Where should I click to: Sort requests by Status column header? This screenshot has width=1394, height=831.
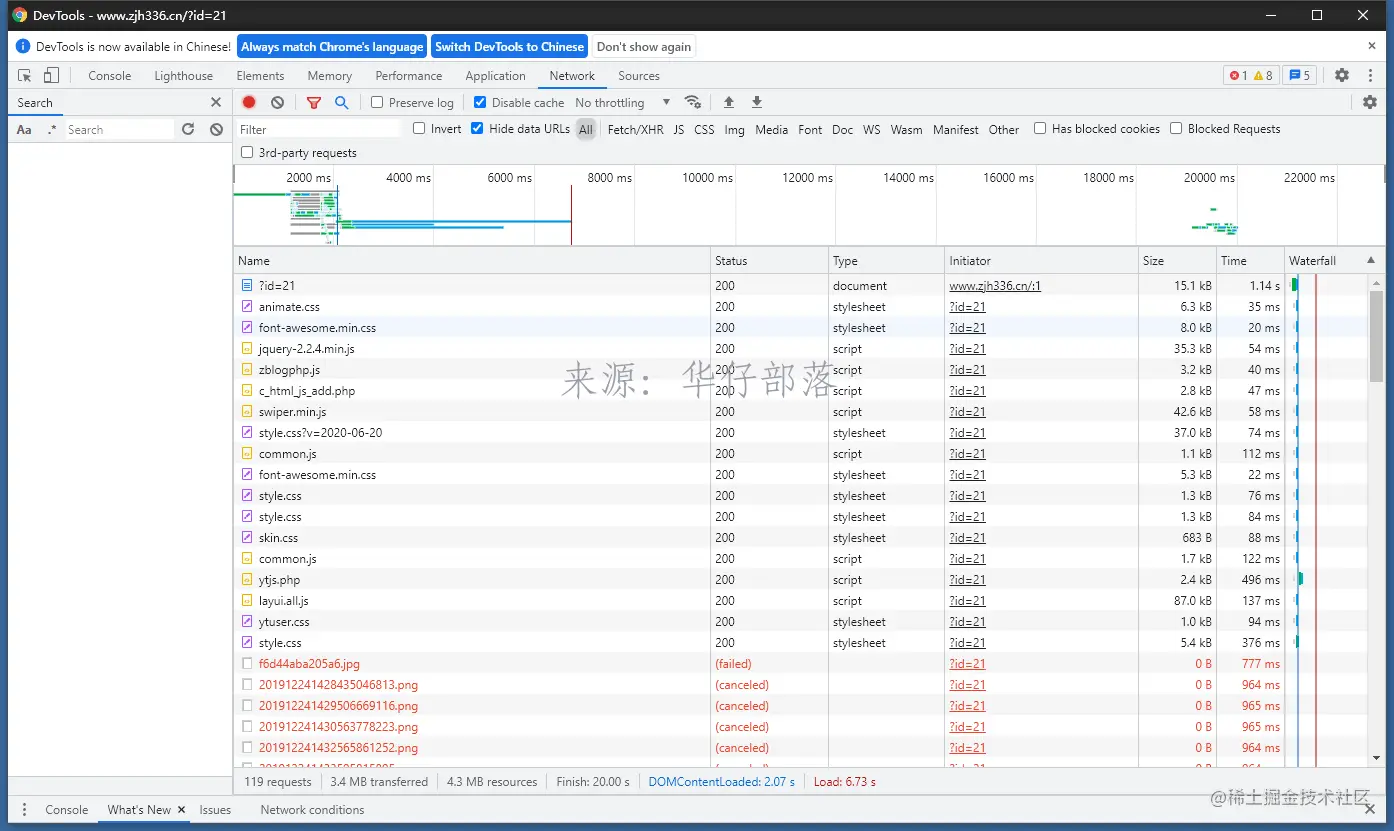(770, 261)
